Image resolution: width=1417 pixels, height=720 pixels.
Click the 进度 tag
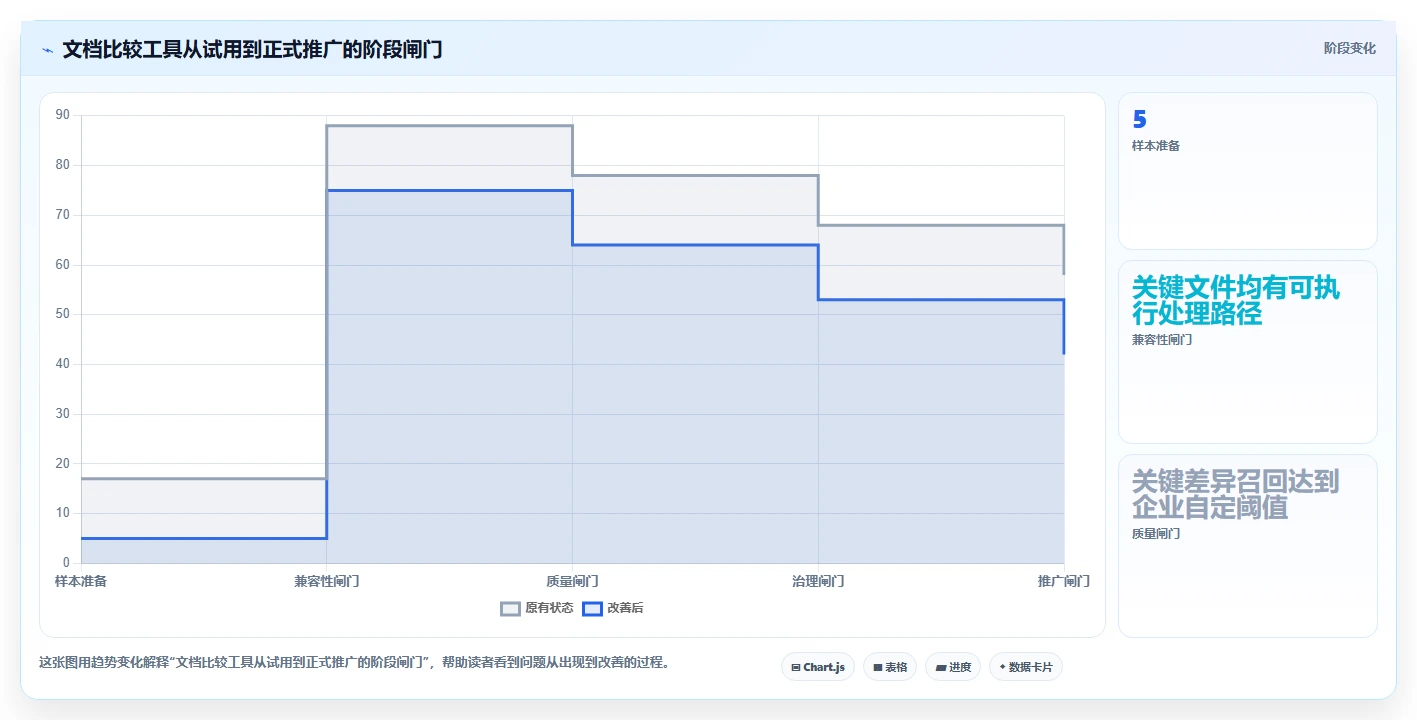click(x=953, y=667)
